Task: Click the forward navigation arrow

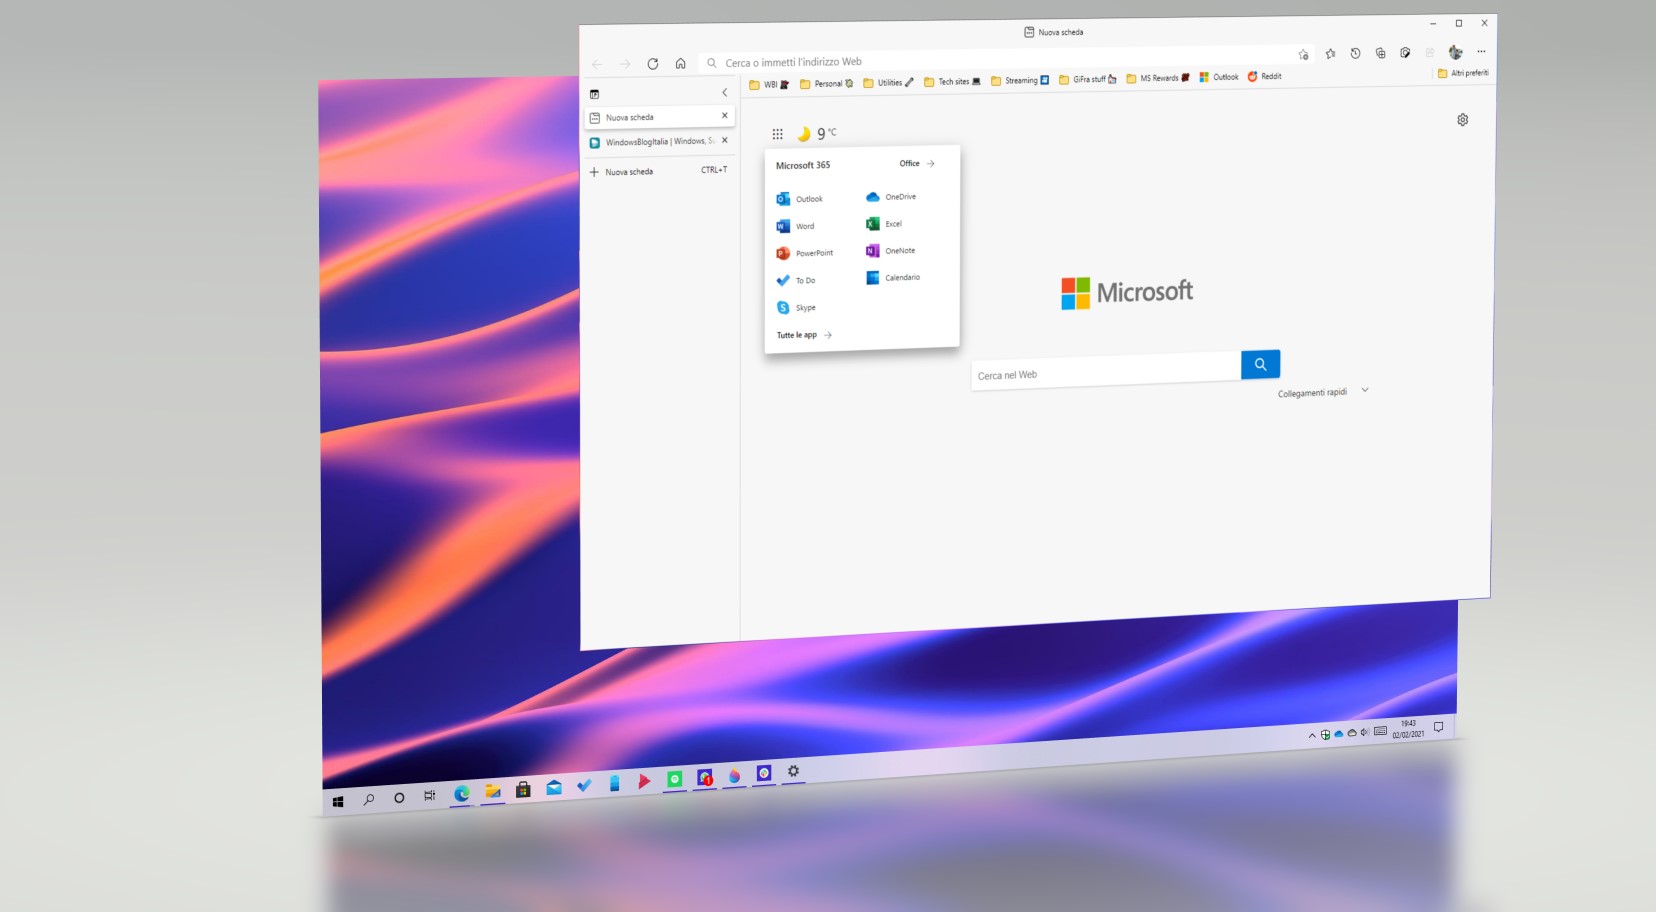Action: pos(625,64)
